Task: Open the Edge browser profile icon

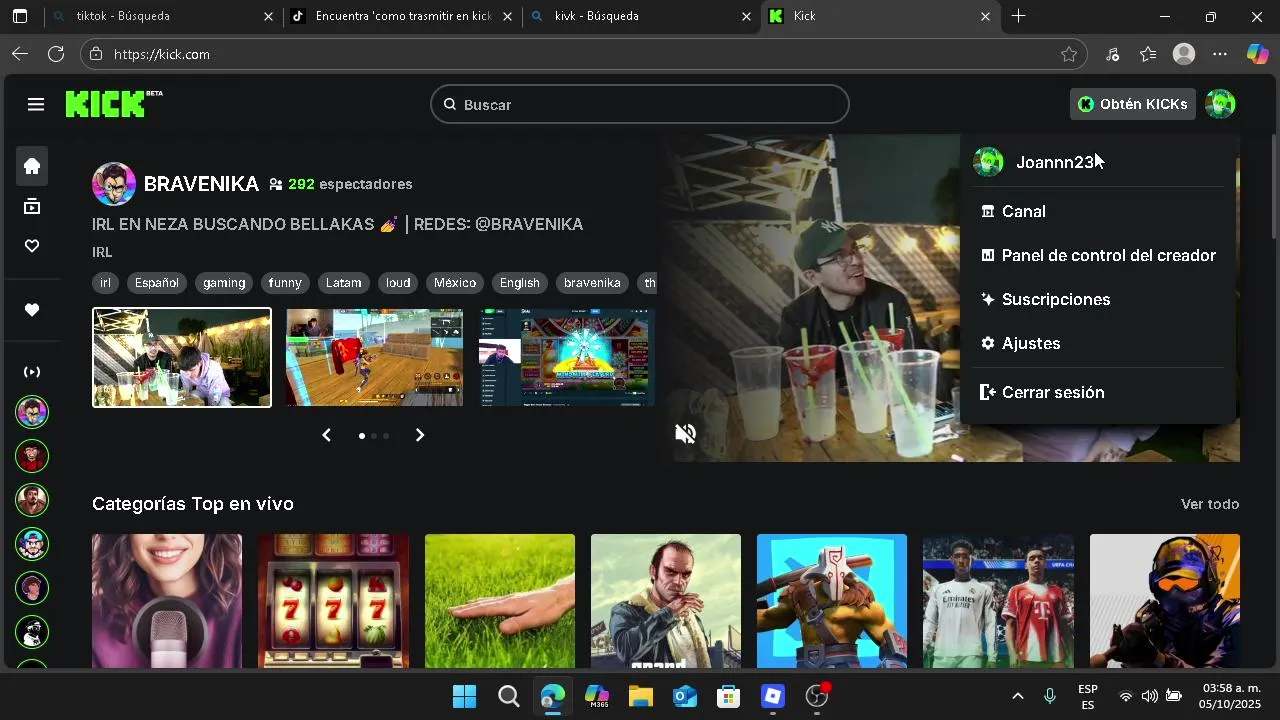Action: 1184,54
